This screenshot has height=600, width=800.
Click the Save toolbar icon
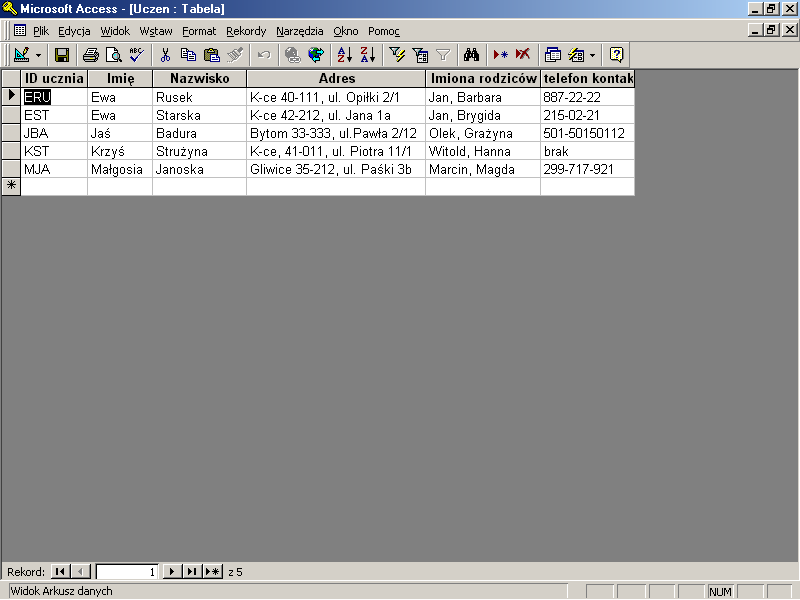[x=62, y=55]
